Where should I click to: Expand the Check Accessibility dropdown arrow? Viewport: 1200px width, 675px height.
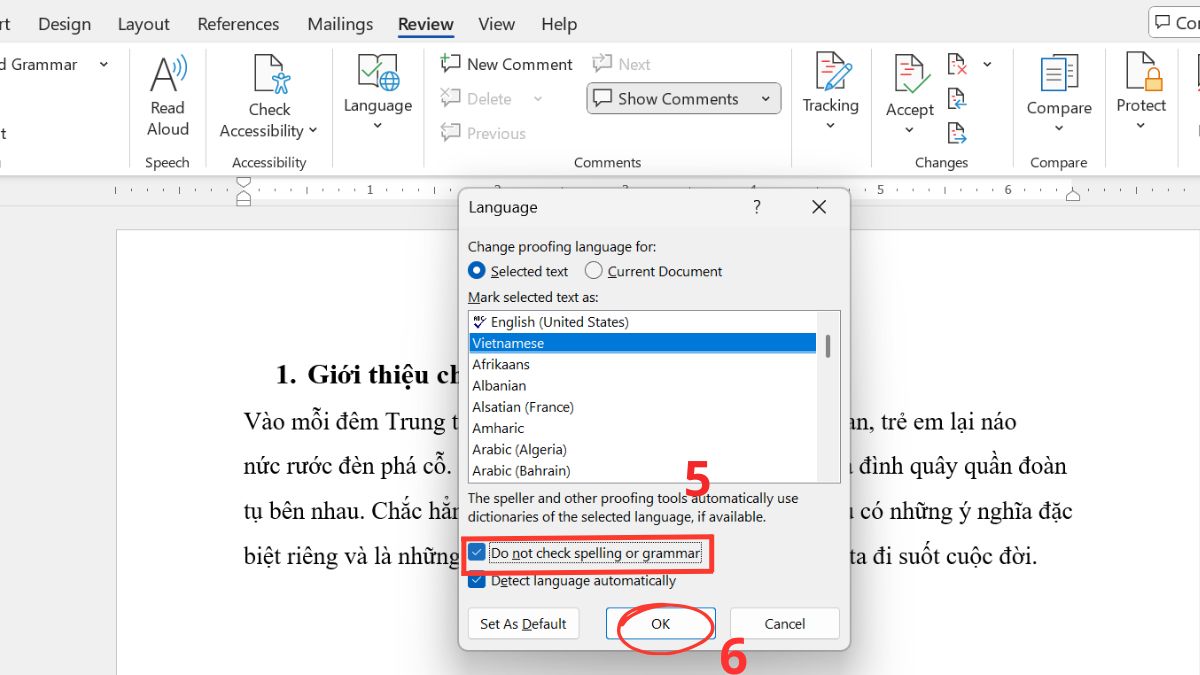coord(313,131)
